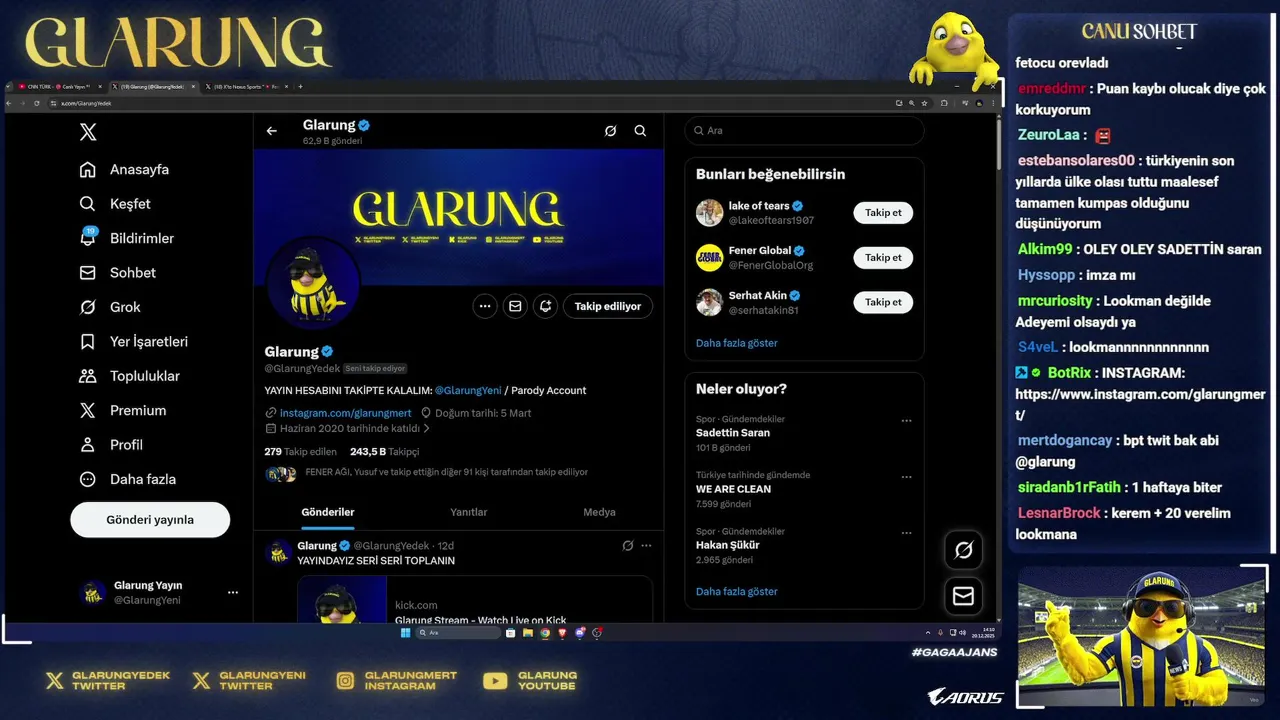Open Sohbet messages in the sidebar

click(118, 273)
